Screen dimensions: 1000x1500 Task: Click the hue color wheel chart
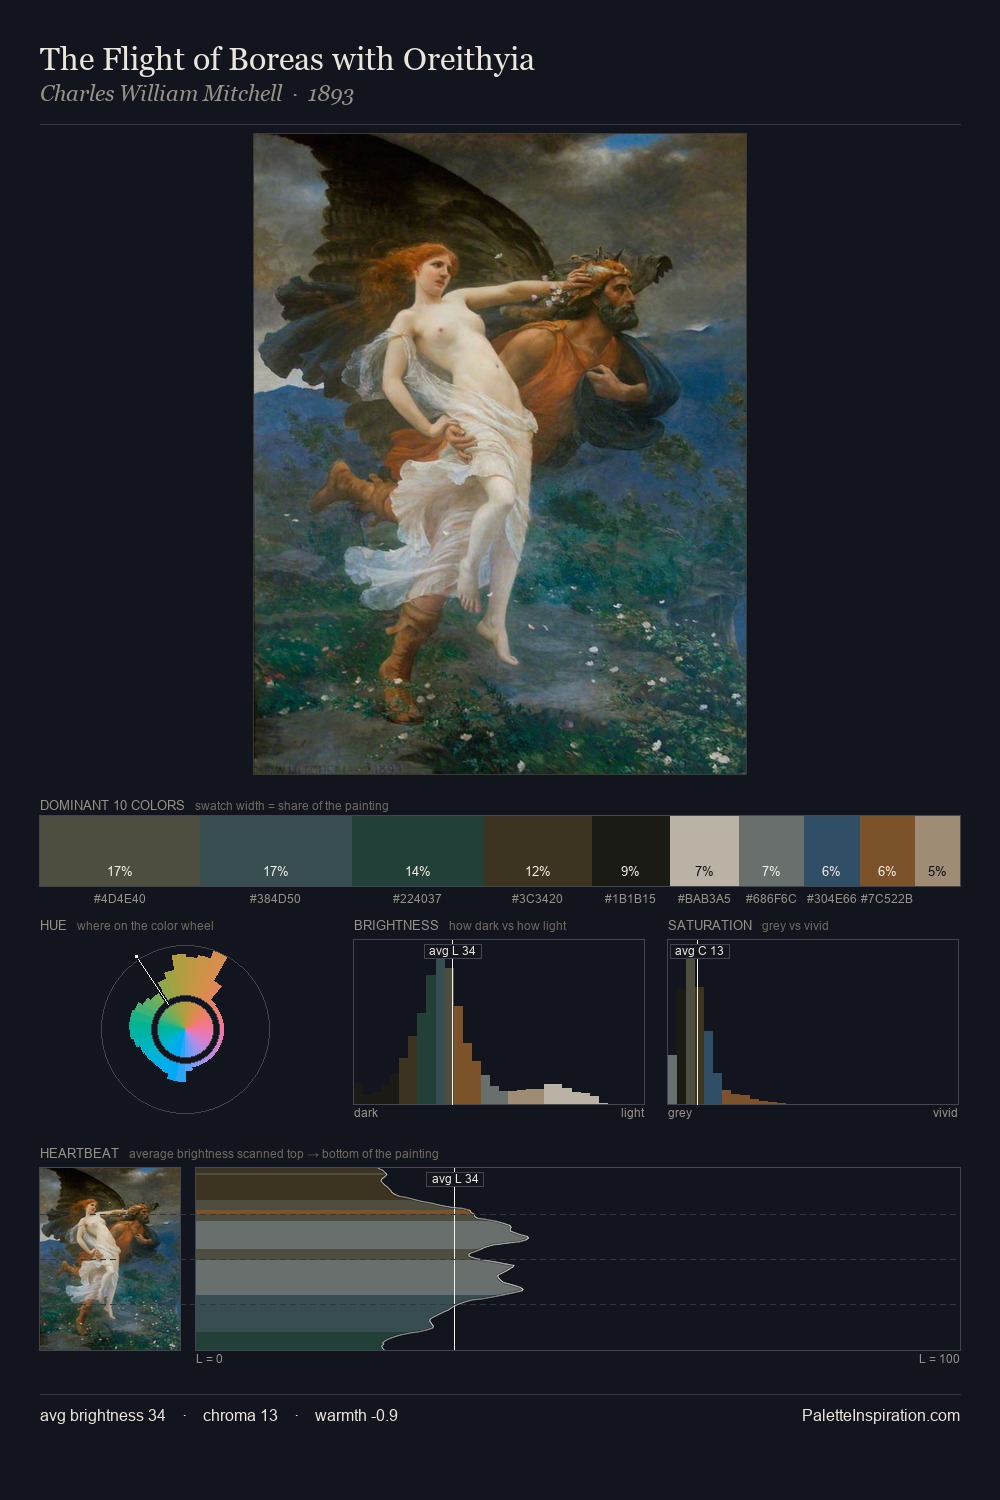(185, 1029)
